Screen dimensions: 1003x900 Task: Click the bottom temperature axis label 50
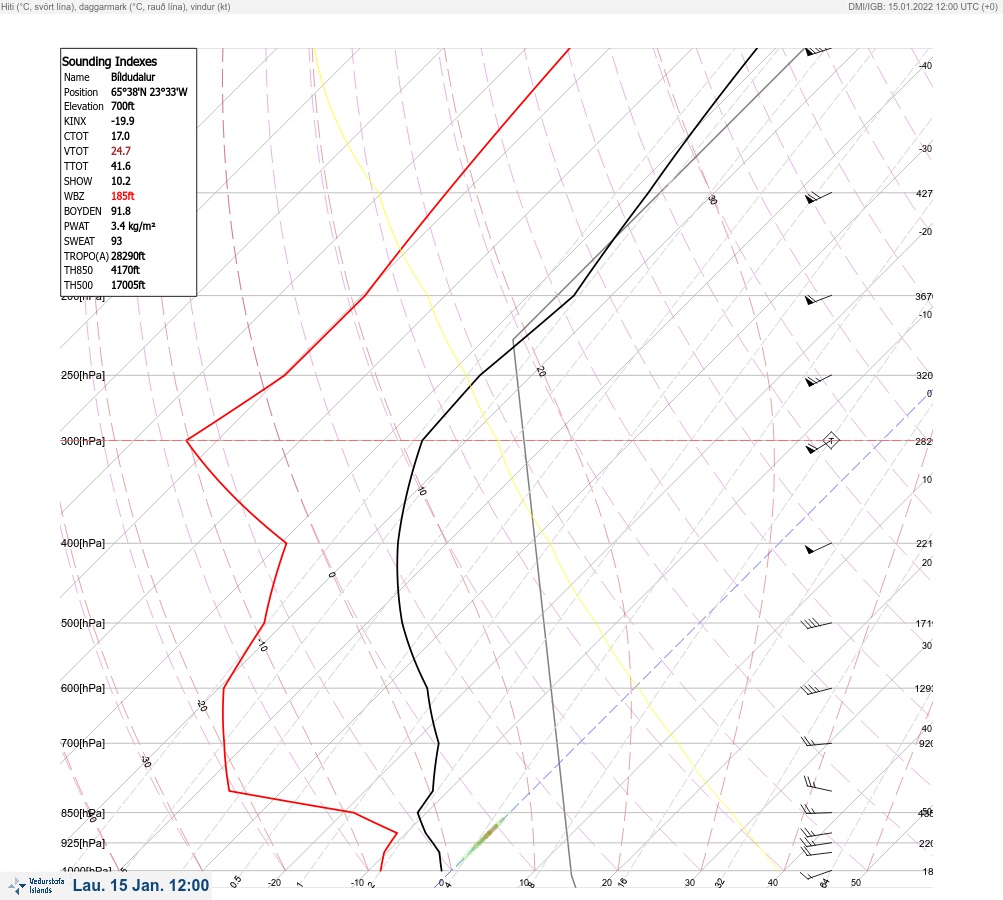click(856, 883)
